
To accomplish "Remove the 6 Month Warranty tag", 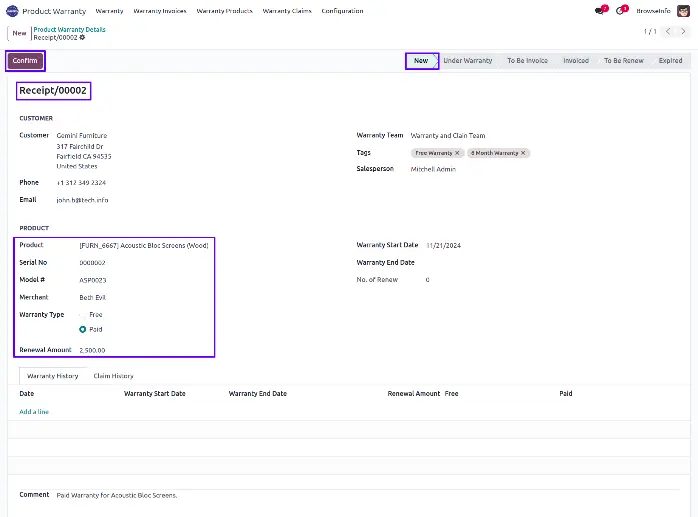I will (x=522, y=153).
